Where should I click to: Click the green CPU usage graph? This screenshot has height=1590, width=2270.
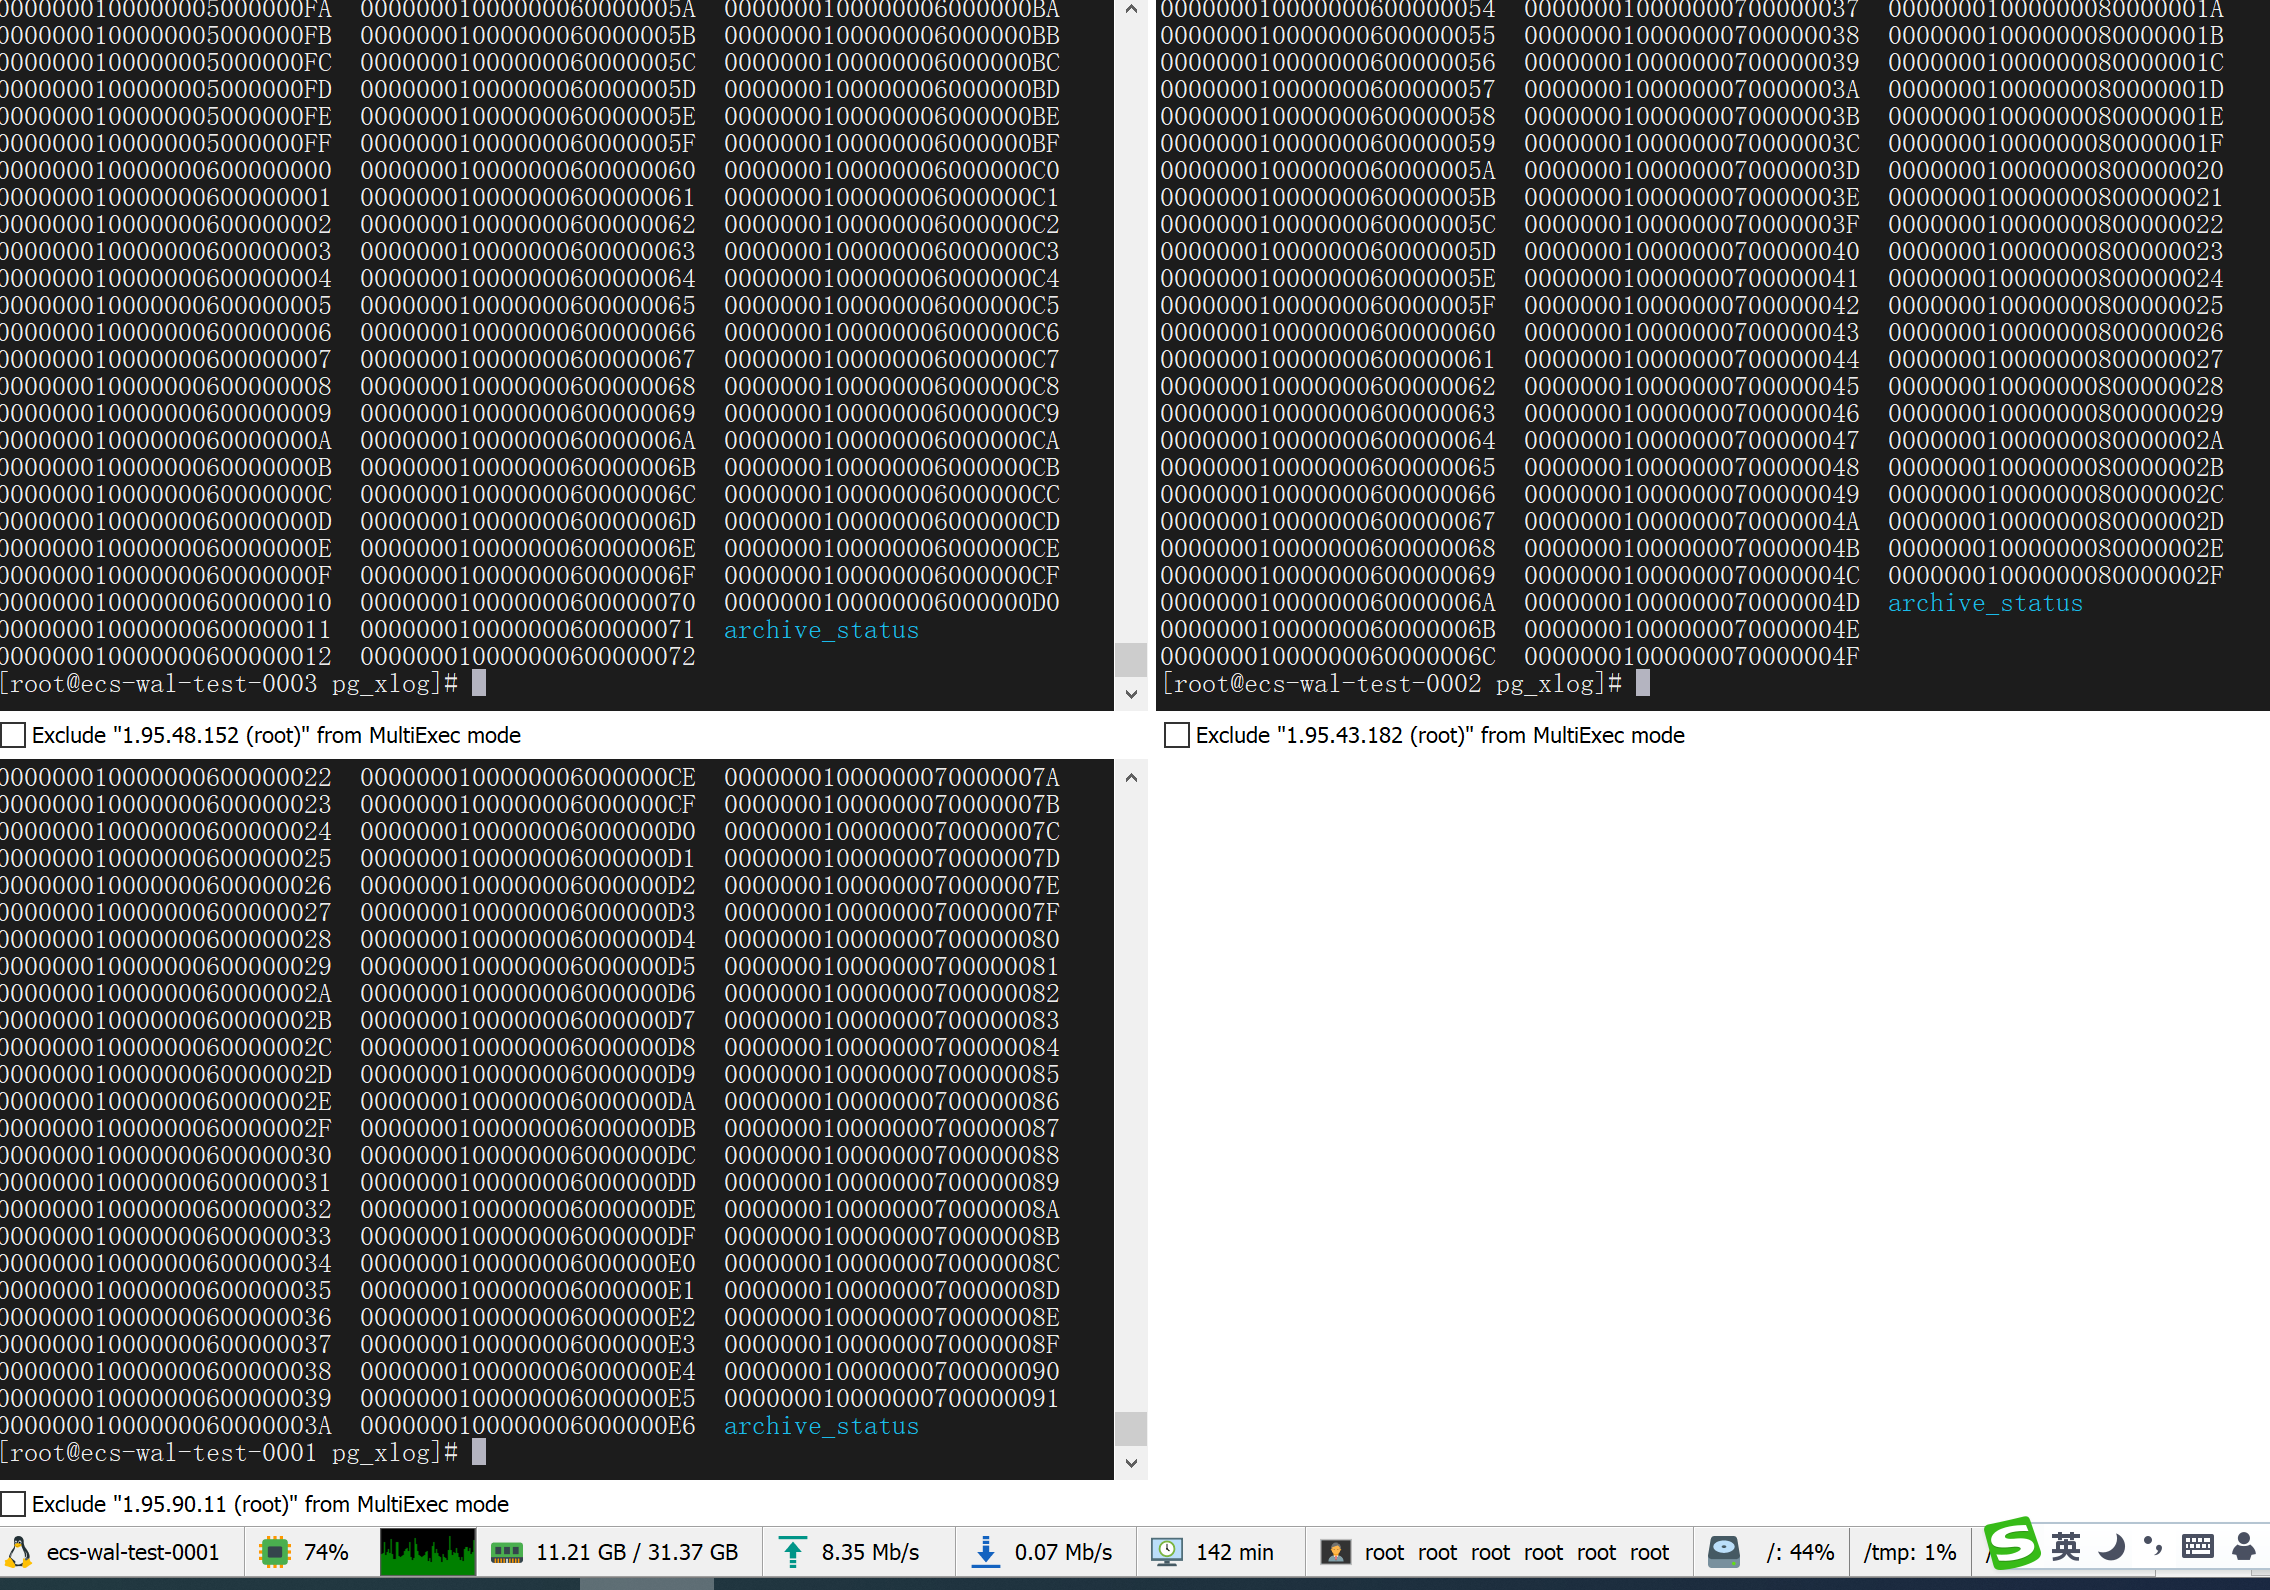pyautogui.click(x=427, y=1551)
